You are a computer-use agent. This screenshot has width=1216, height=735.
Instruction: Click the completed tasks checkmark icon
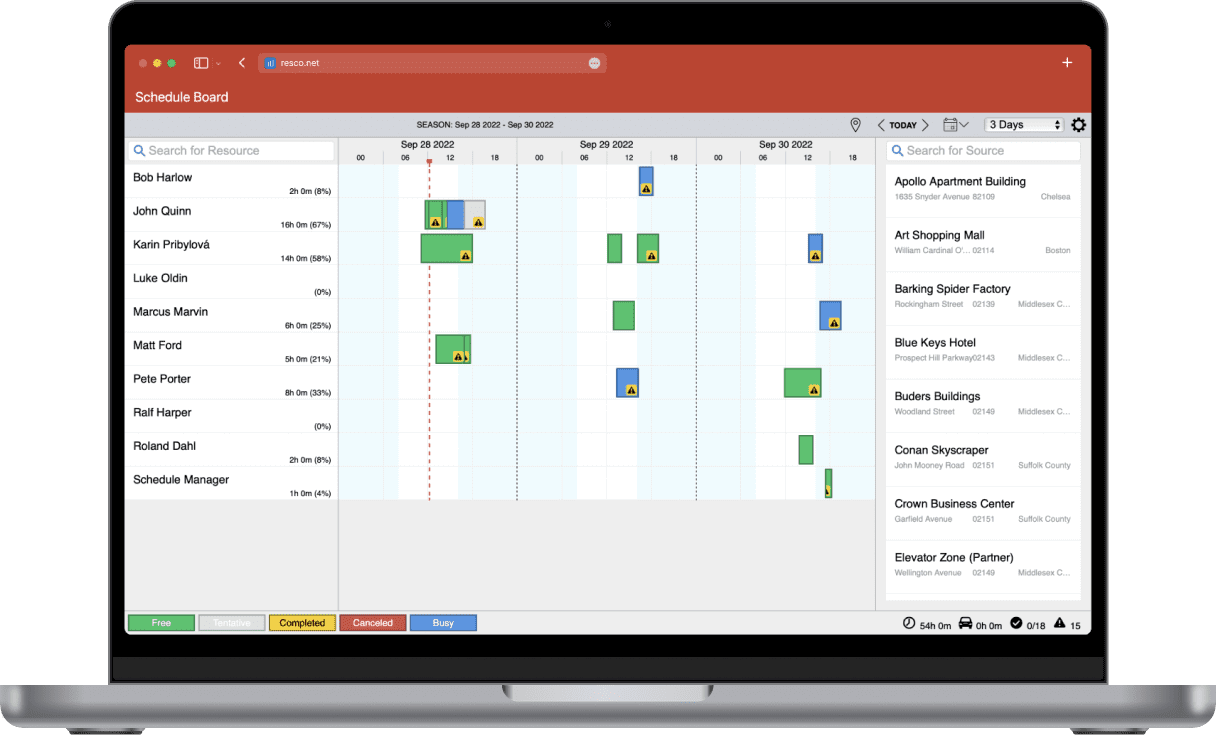click(1016, 623)
